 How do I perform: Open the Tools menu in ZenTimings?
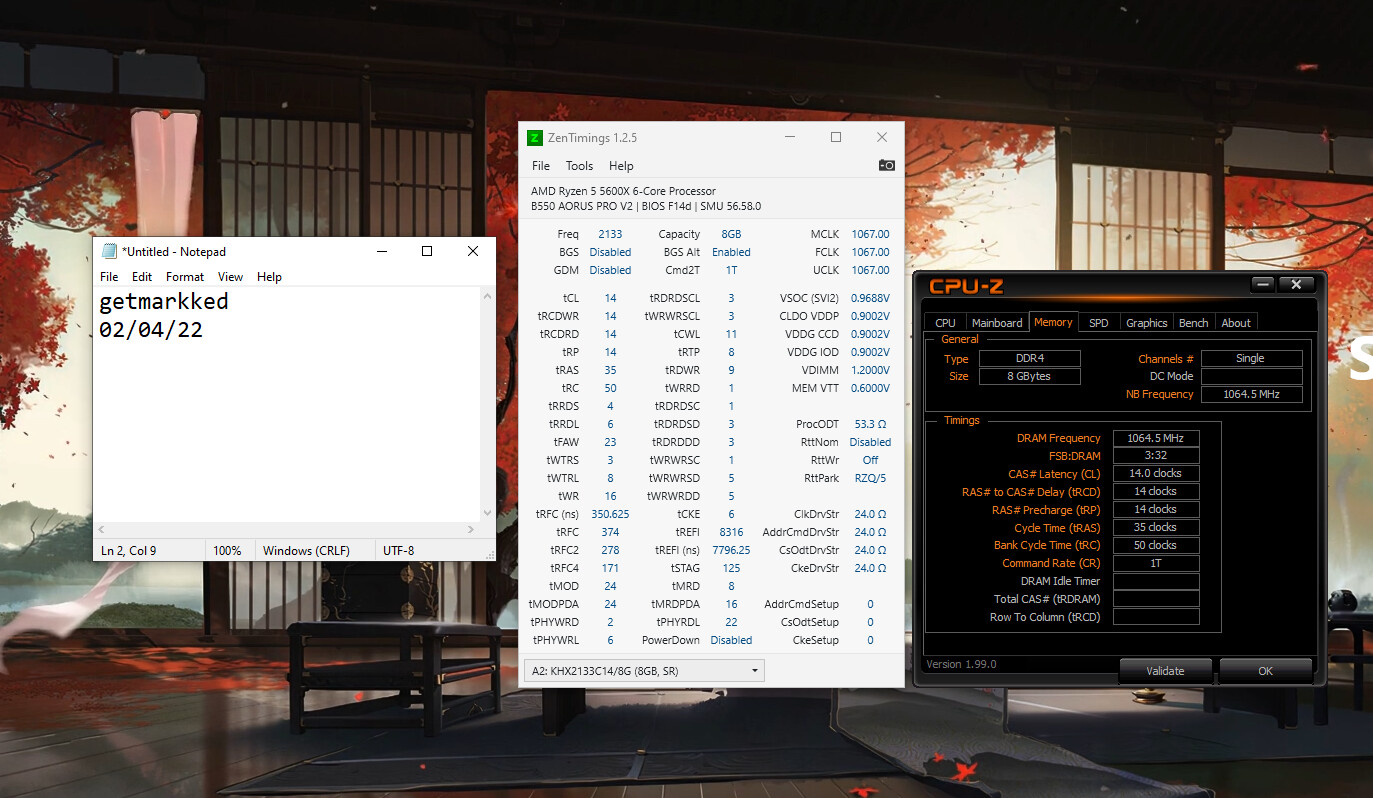(579, 166)
